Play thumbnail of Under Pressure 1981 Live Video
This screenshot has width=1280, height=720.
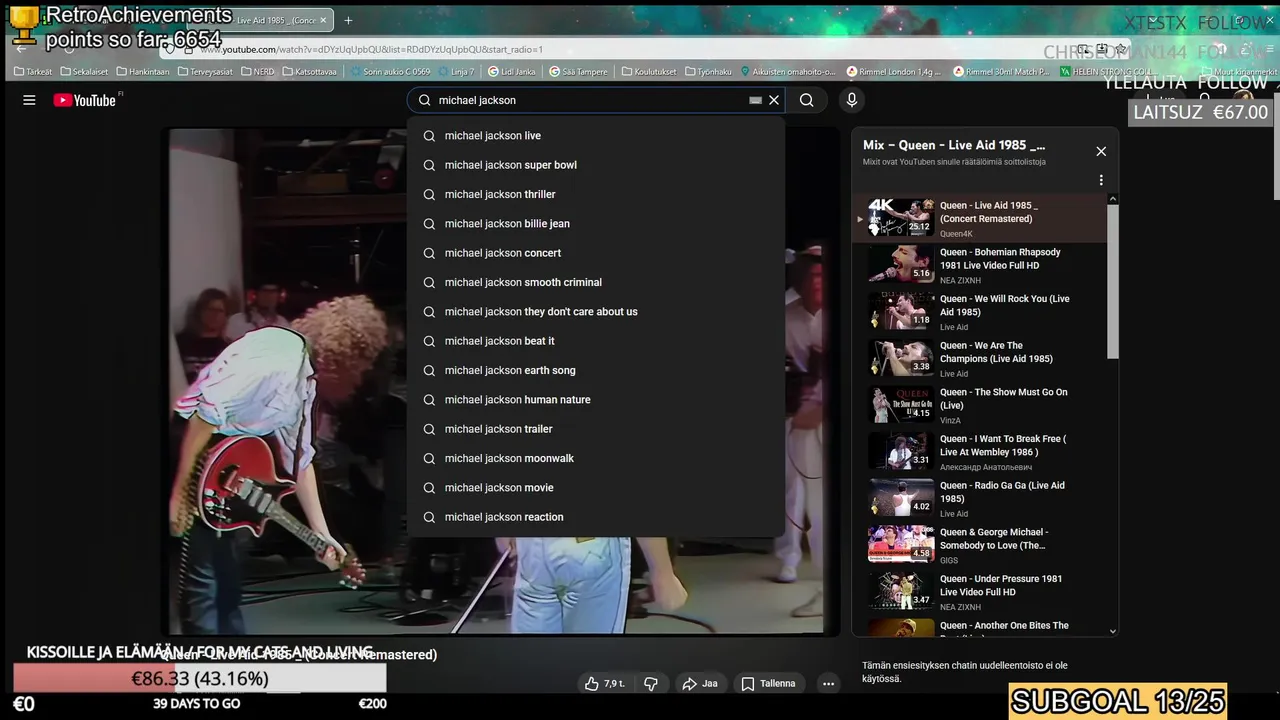pos(901,591)
